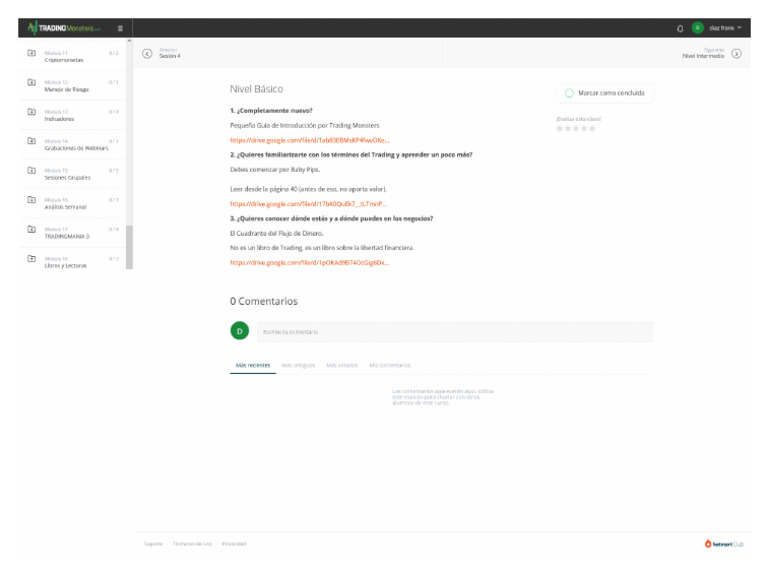768x572 pixels.
Task: Expand the Indicadores module
Action: 72,115
